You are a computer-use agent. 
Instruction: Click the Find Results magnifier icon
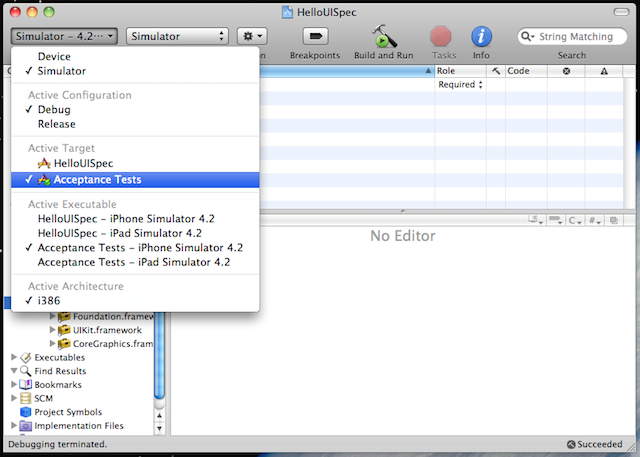[x=25, y=371]
